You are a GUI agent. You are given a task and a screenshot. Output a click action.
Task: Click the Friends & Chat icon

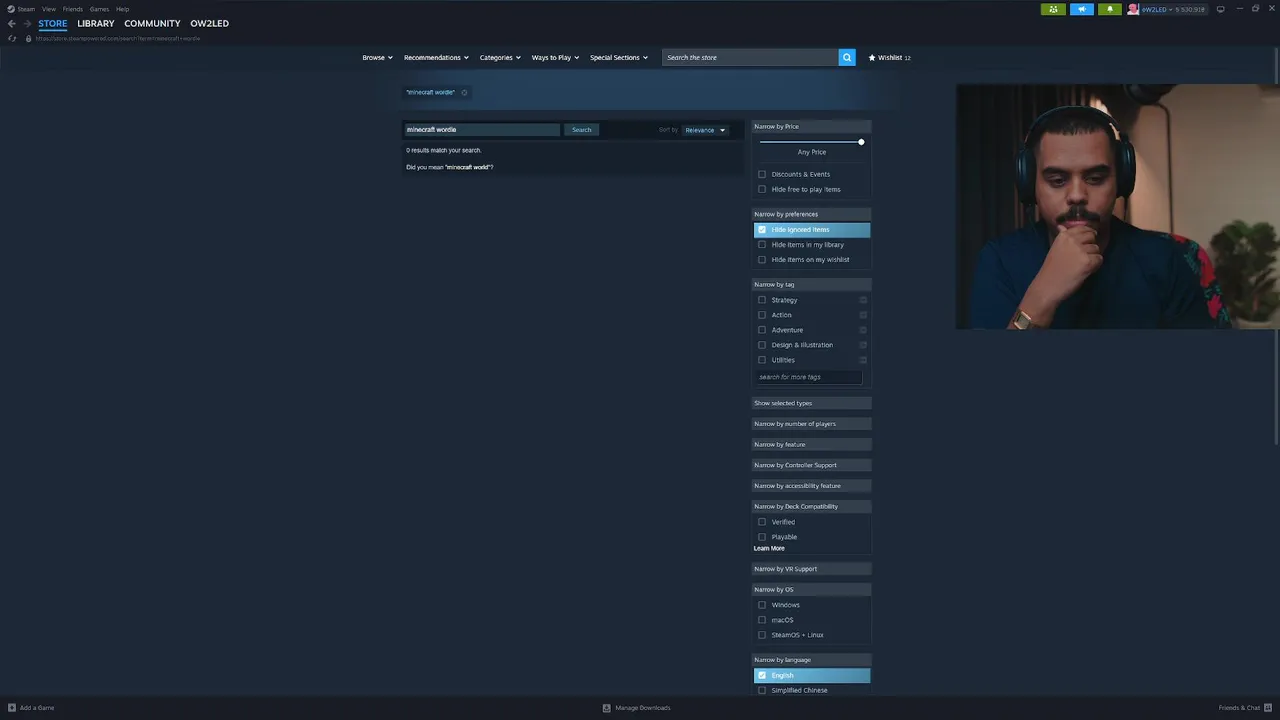pyautogui.click(x=1268, y=708)
